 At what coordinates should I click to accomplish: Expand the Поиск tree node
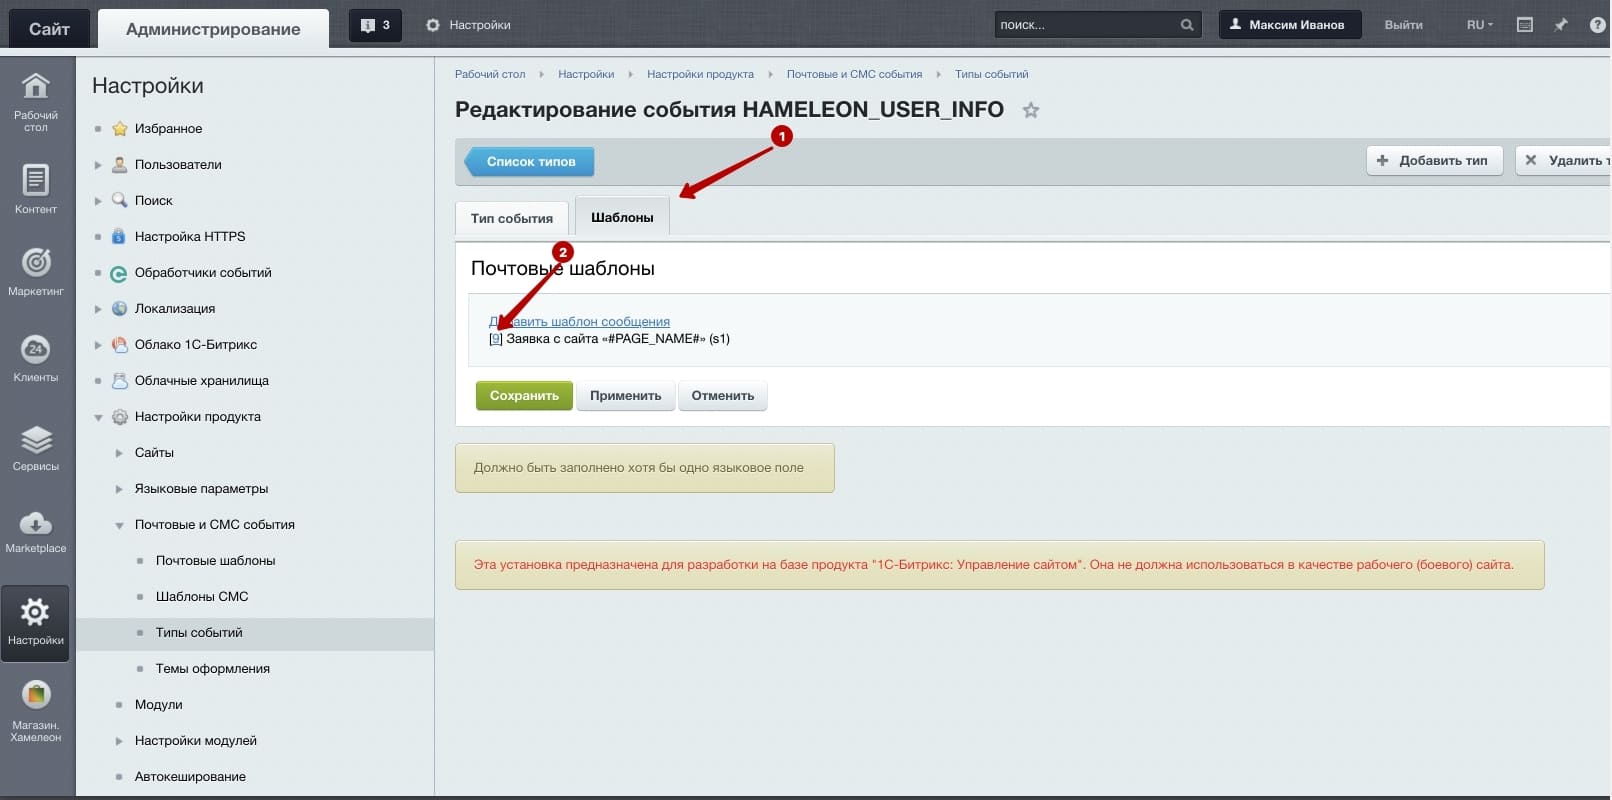pyautogui.click(x=98, y=201)
